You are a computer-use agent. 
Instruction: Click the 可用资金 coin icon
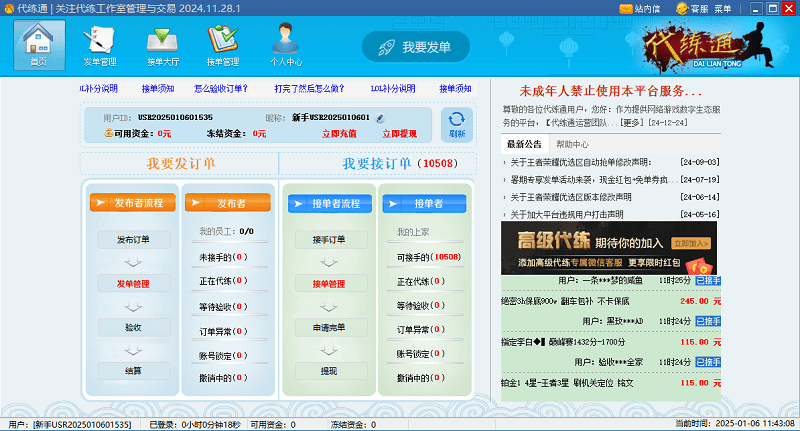click(x=108, y=133)
